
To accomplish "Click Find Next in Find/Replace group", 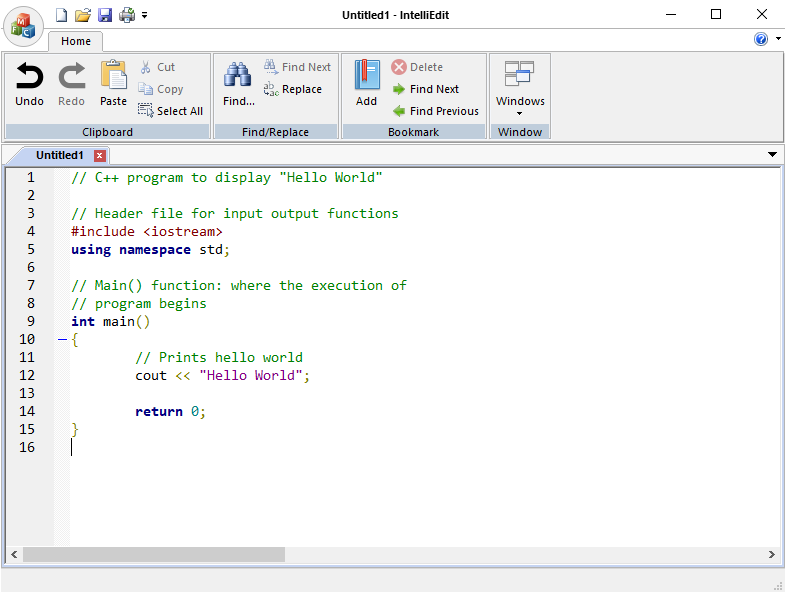I will [x=297, y=67].
